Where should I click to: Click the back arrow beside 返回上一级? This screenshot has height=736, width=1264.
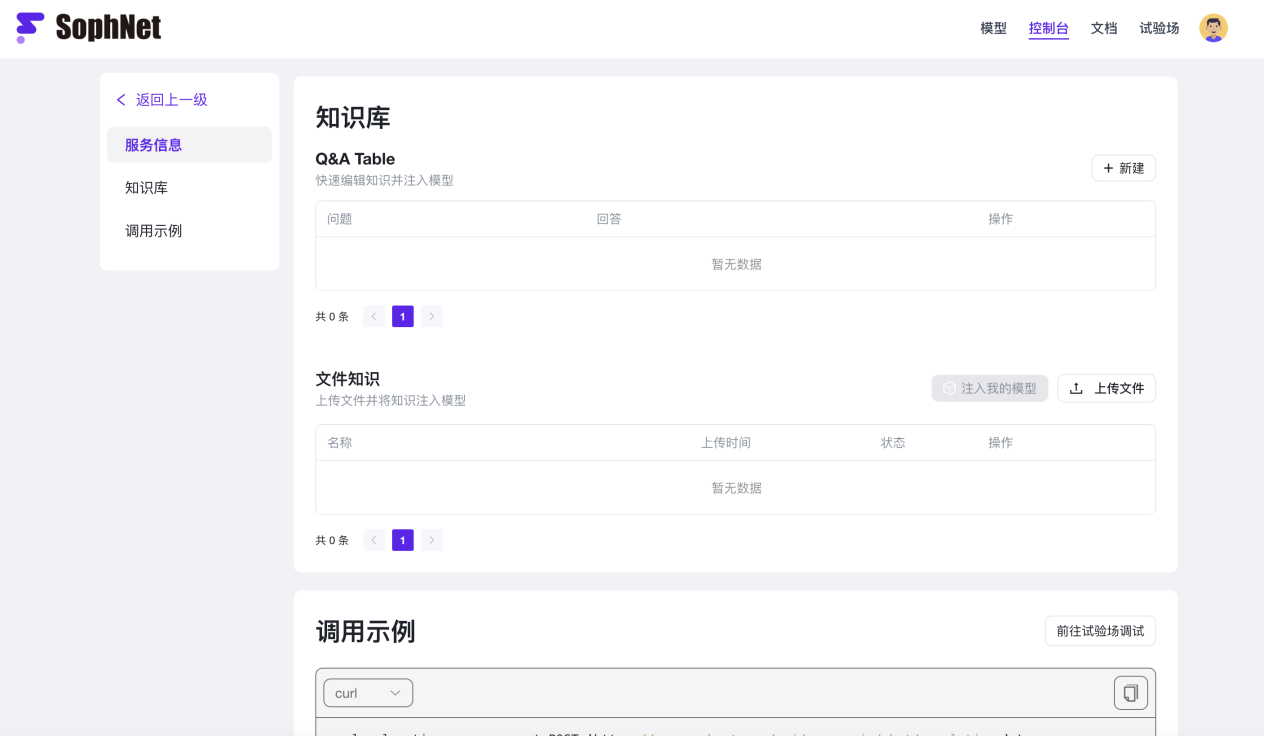point(121,100)
